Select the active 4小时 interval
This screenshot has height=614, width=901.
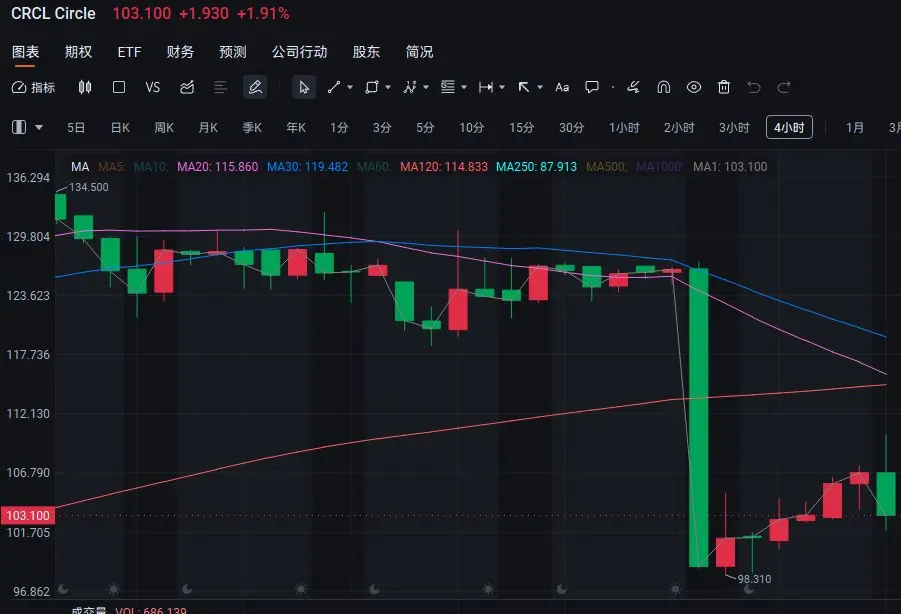pos(790,128)
